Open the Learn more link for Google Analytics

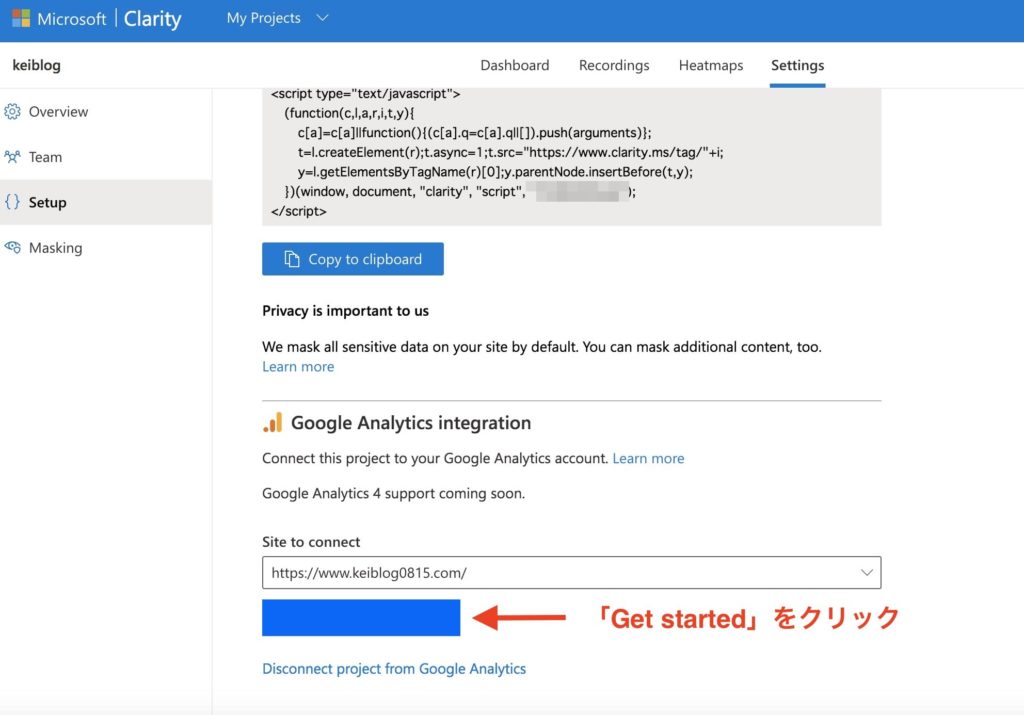coord(648,458)
